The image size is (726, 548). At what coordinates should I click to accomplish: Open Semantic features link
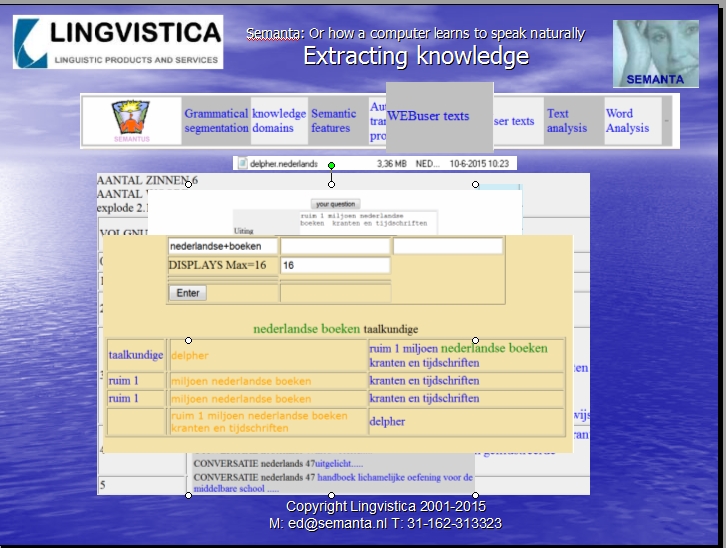click(333, 121)
